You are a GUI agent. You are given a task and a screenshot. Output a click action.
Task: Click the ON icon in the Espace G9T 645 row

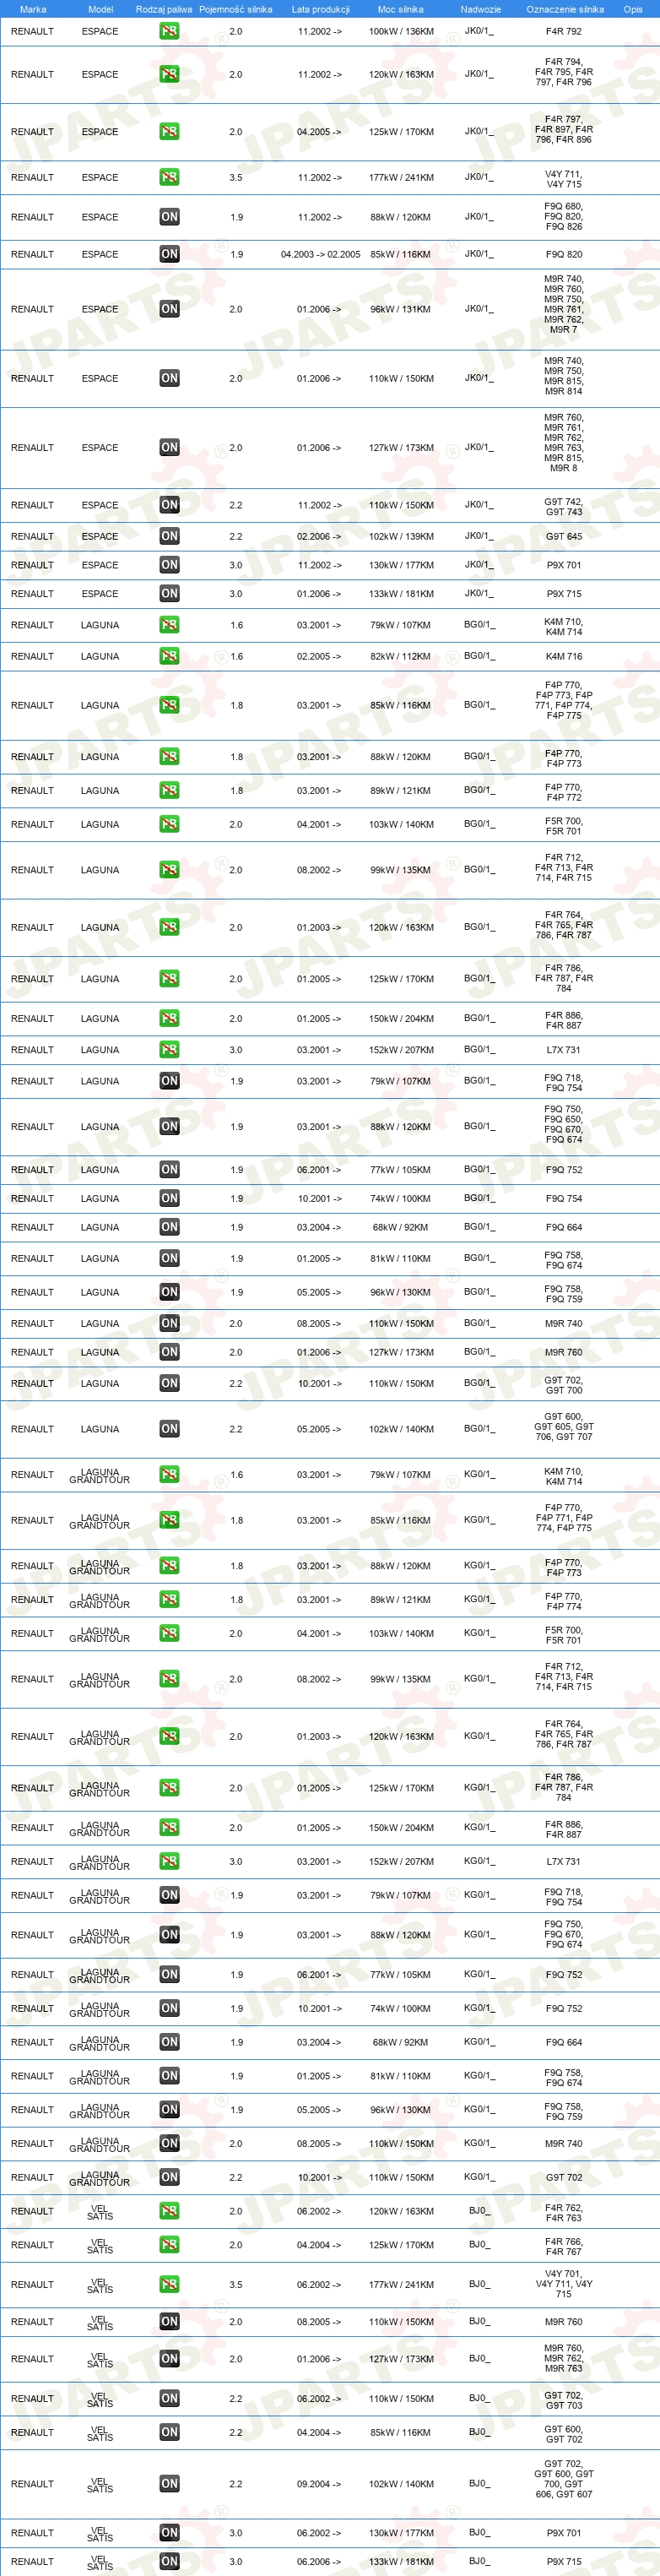point(169,536)
